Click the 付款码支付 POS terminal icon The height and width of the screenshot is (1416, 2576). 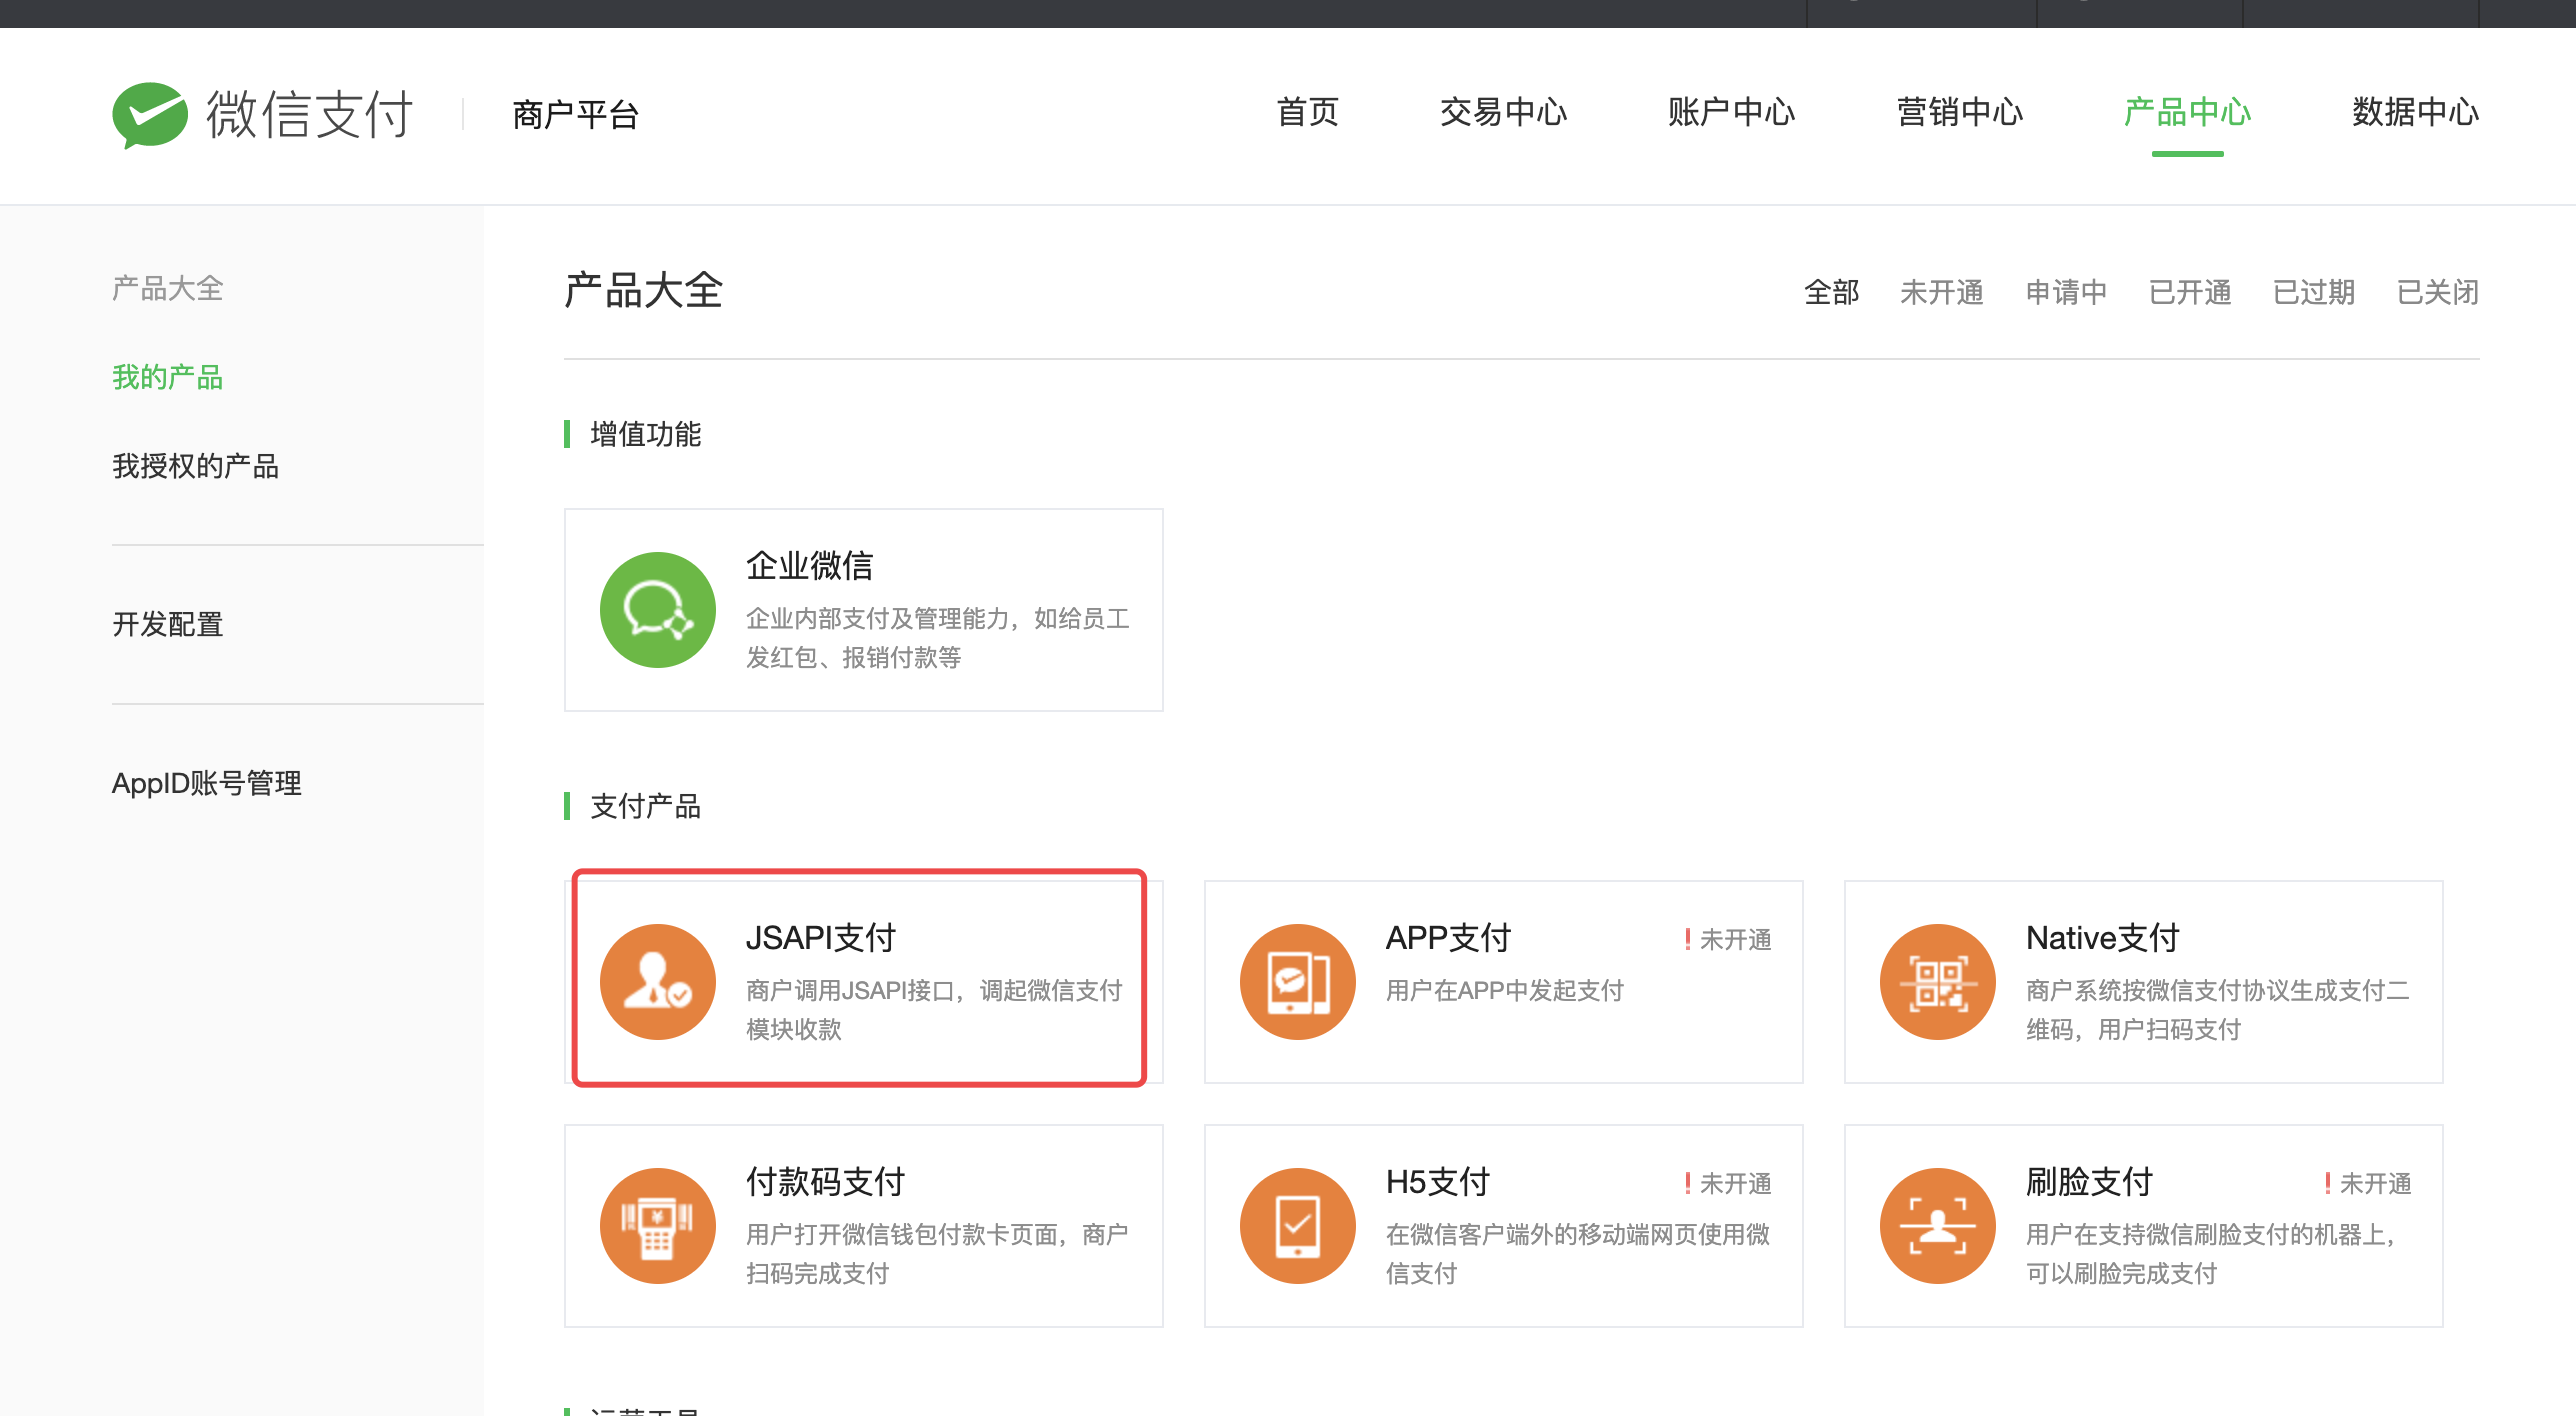(x=657, y=1225)
